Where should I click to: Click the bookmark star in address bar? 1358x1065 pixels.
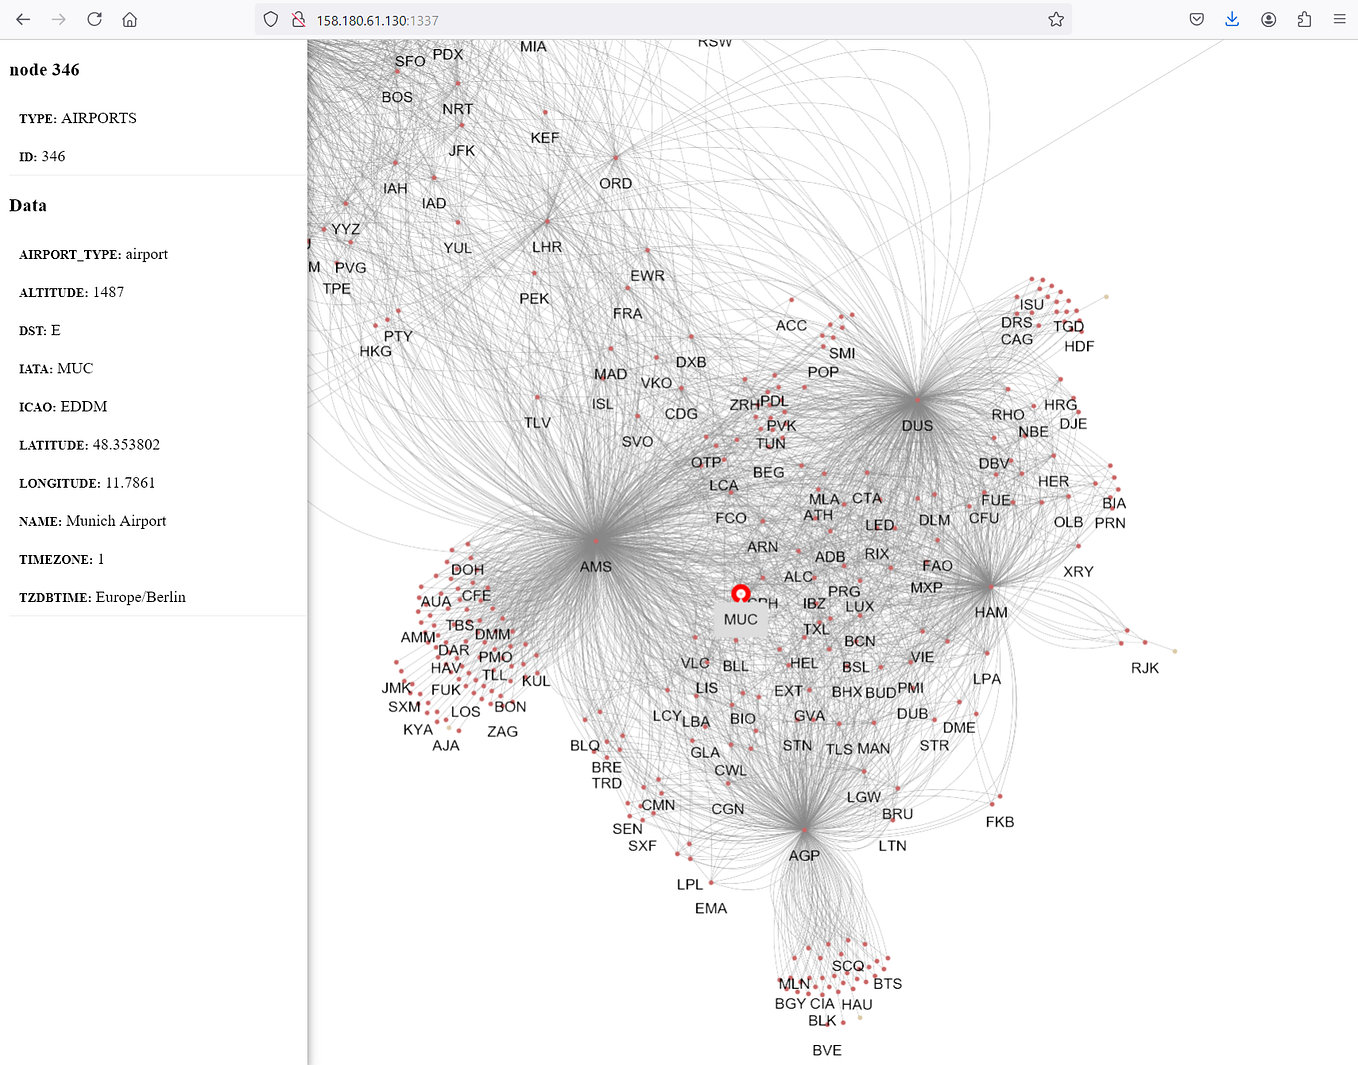click(1056, 19)
